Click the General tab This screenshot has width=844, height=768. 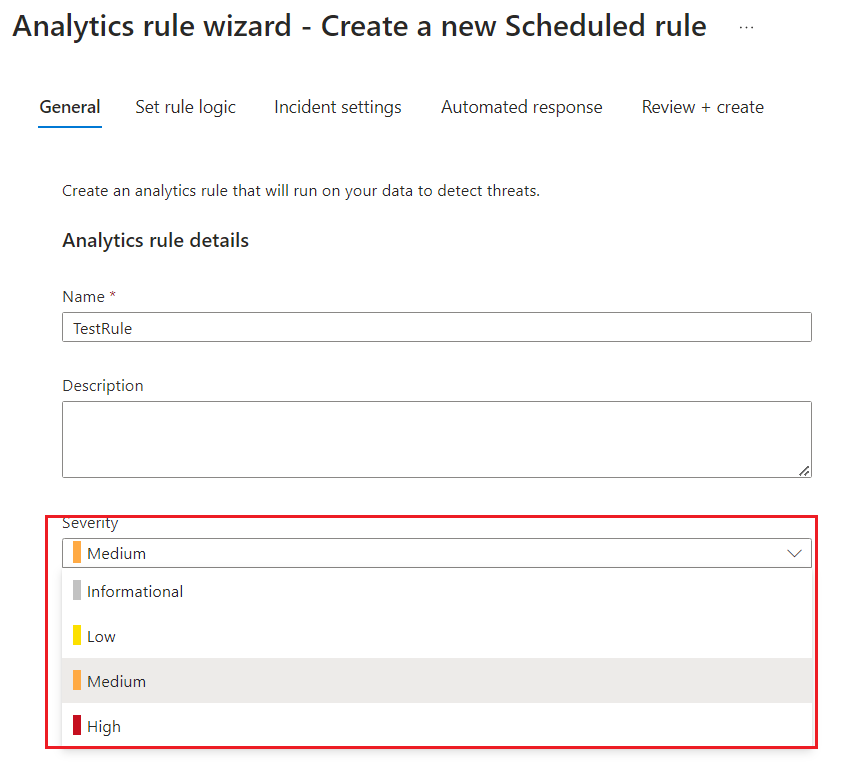click(69, 107)
